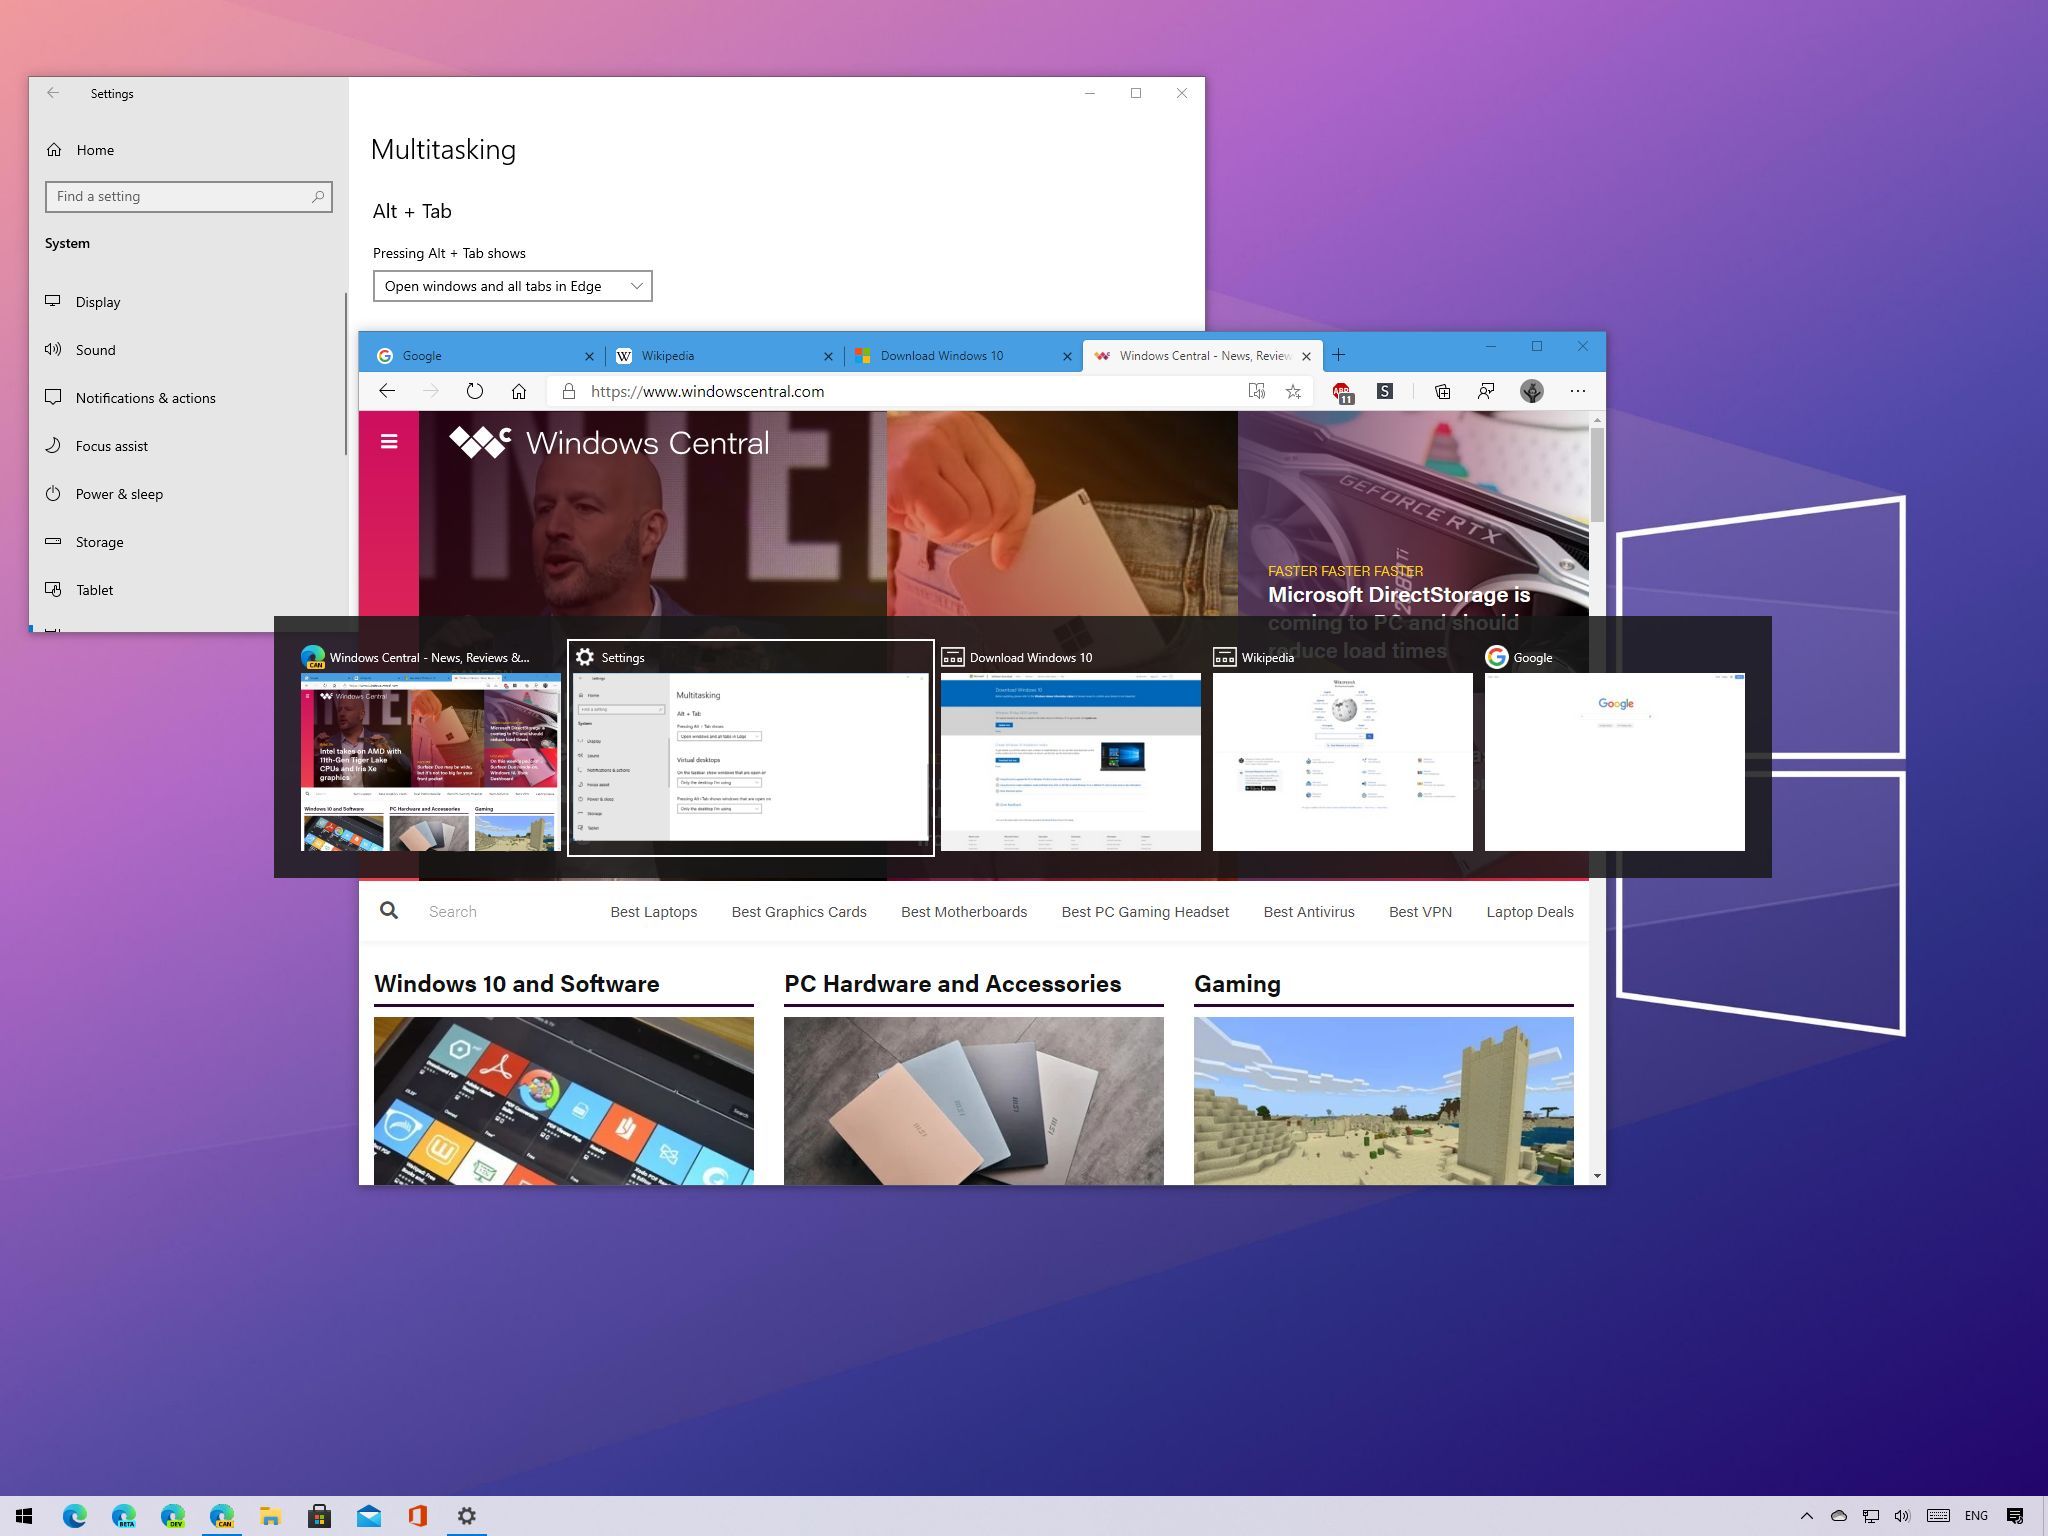Click the Edge new tab plus button
Viewport: 2048px width, 1536px height.
coord(1338,355)
